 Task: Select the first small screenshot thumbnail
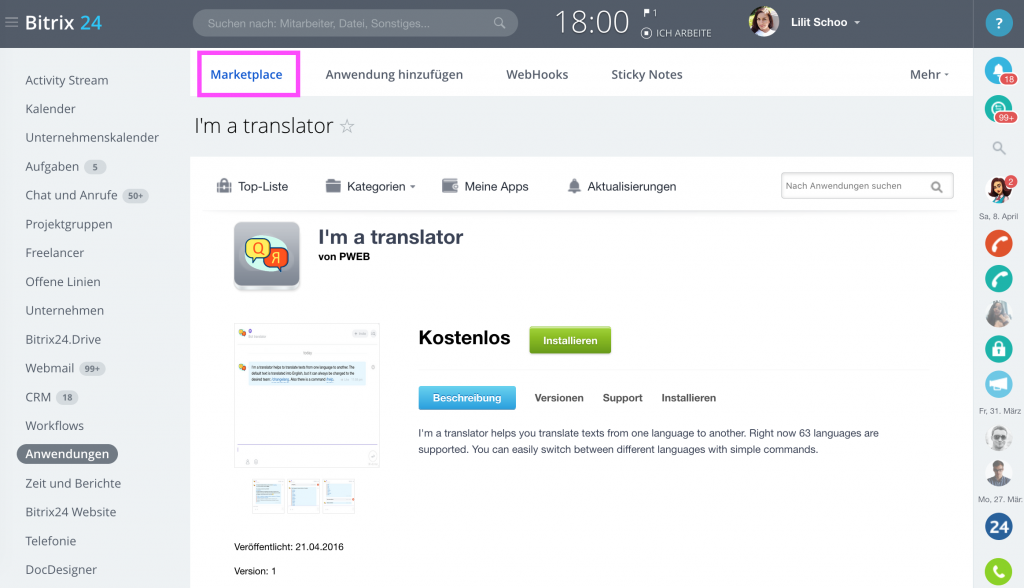(x=268, y=496)
